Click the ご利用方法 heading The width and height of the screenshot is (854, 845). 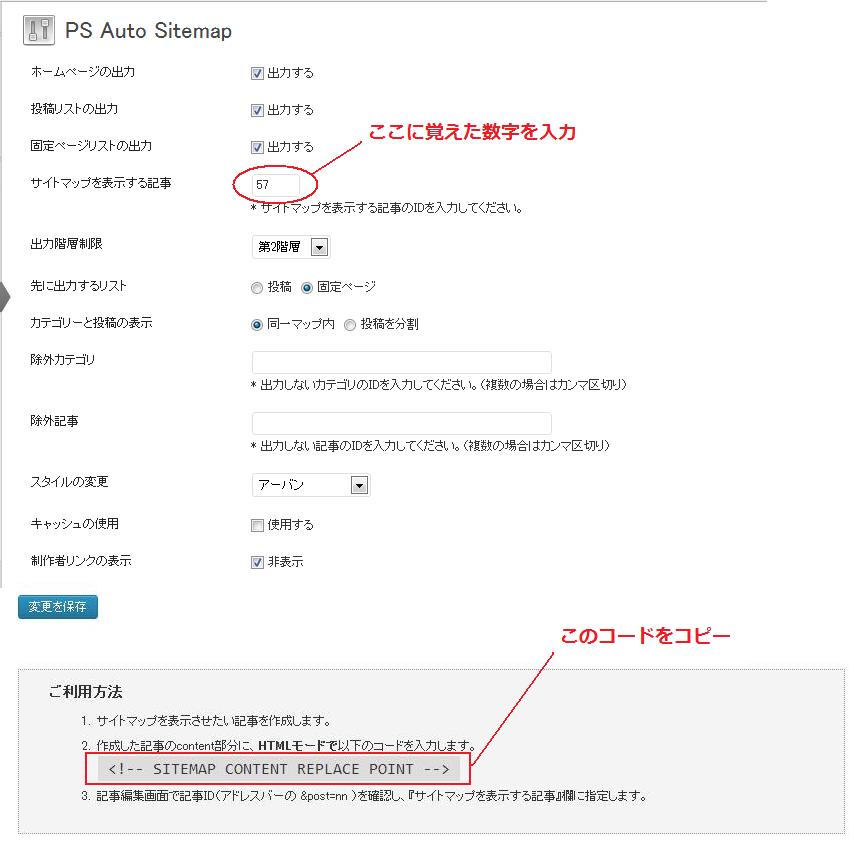pos(86,692)
